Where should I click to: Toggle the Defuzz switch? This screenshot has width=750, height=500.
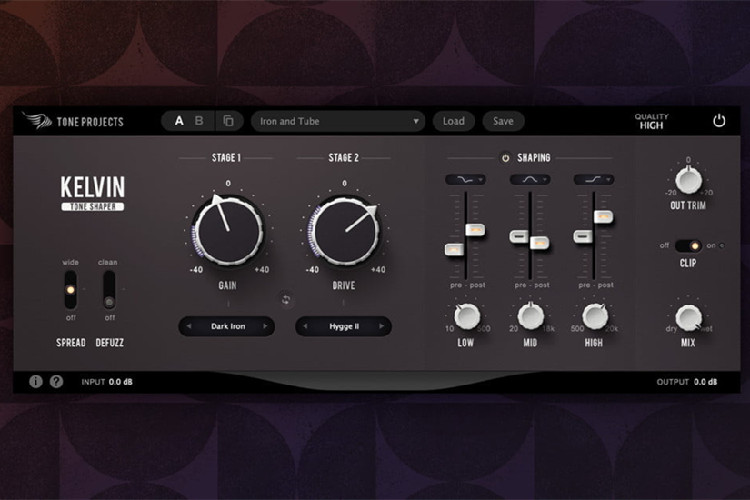109,290
